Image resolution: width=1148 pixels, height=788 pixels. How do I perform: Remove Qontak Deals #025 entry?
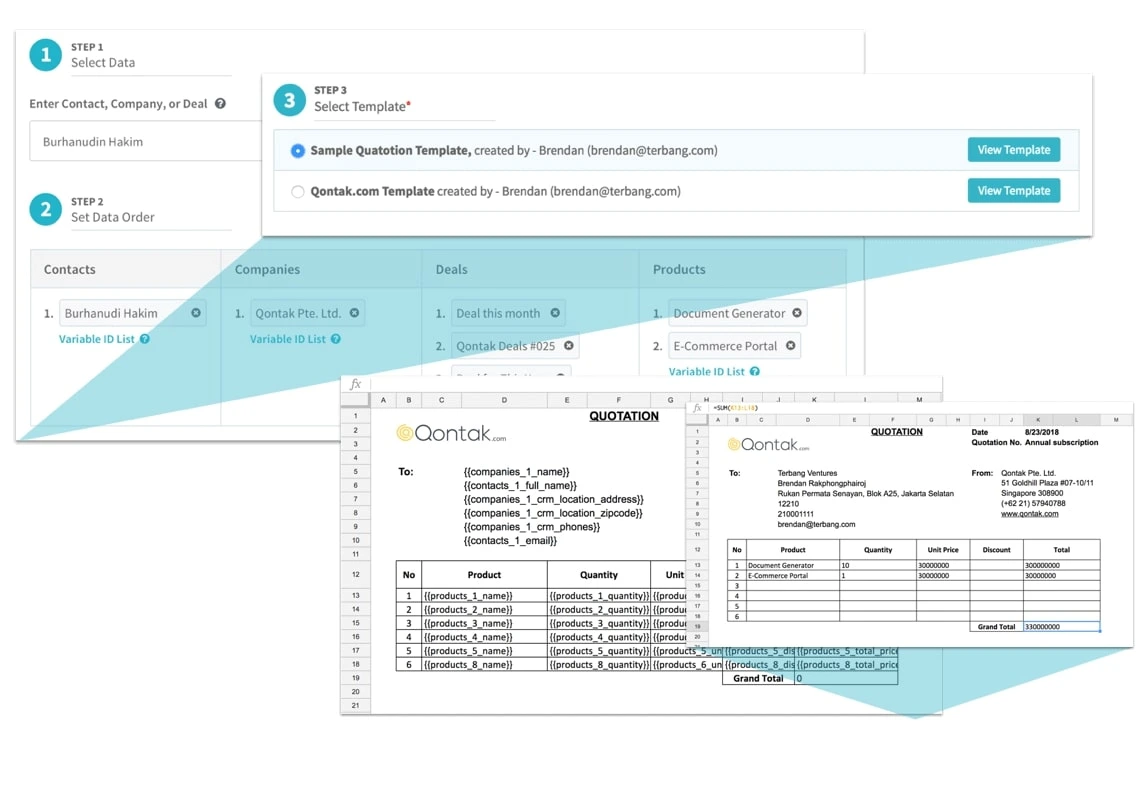[x=569, y=346]
